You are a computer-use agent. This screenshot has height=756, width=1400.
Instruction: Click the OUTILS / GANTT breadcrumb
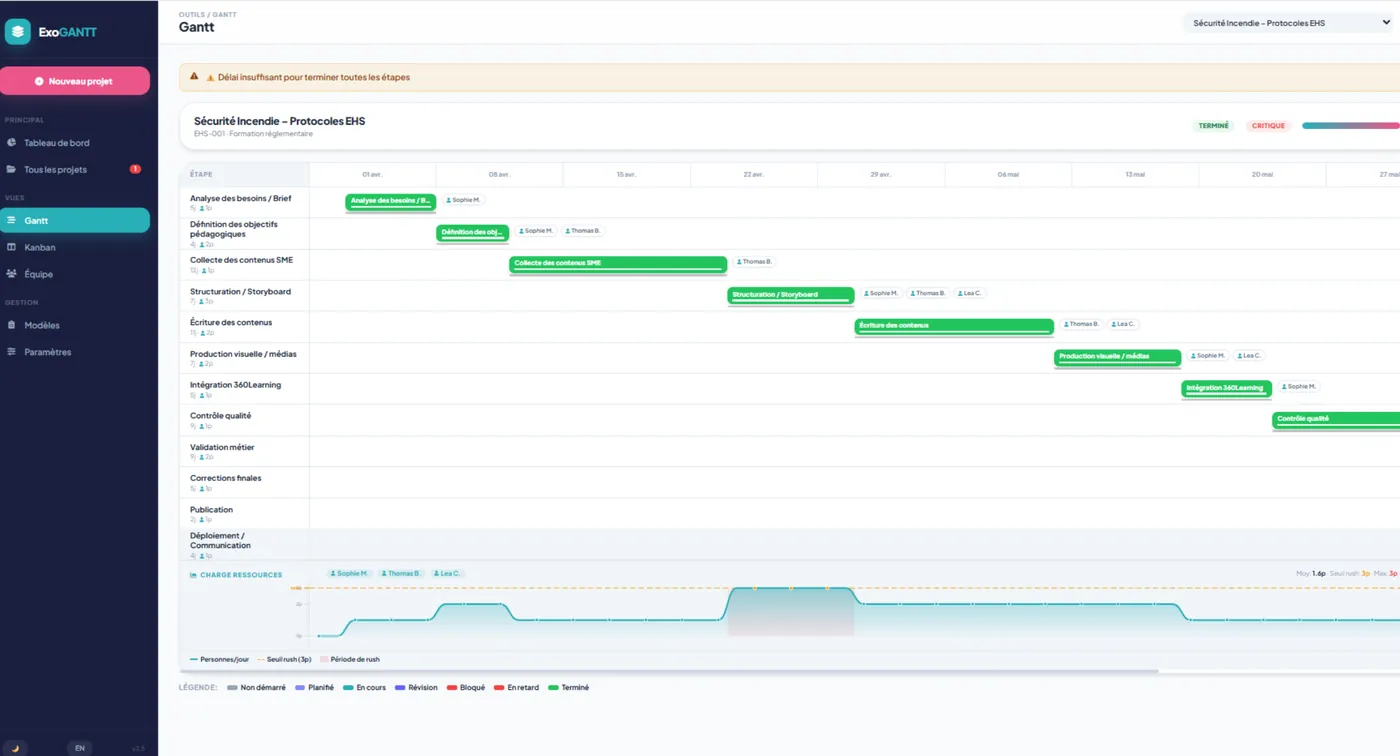pos(208,15)
